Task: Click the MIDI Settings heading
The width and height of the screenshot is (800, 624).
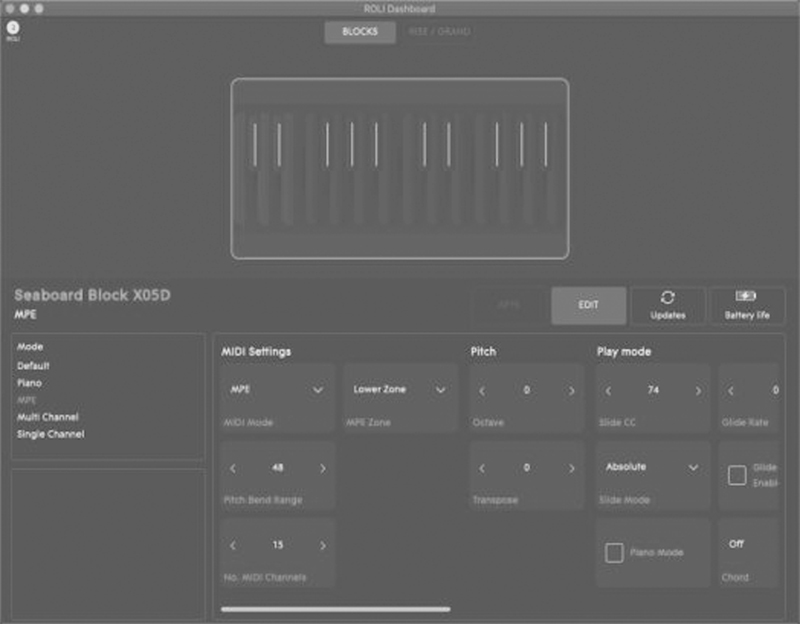Action: tap(256, 352)
